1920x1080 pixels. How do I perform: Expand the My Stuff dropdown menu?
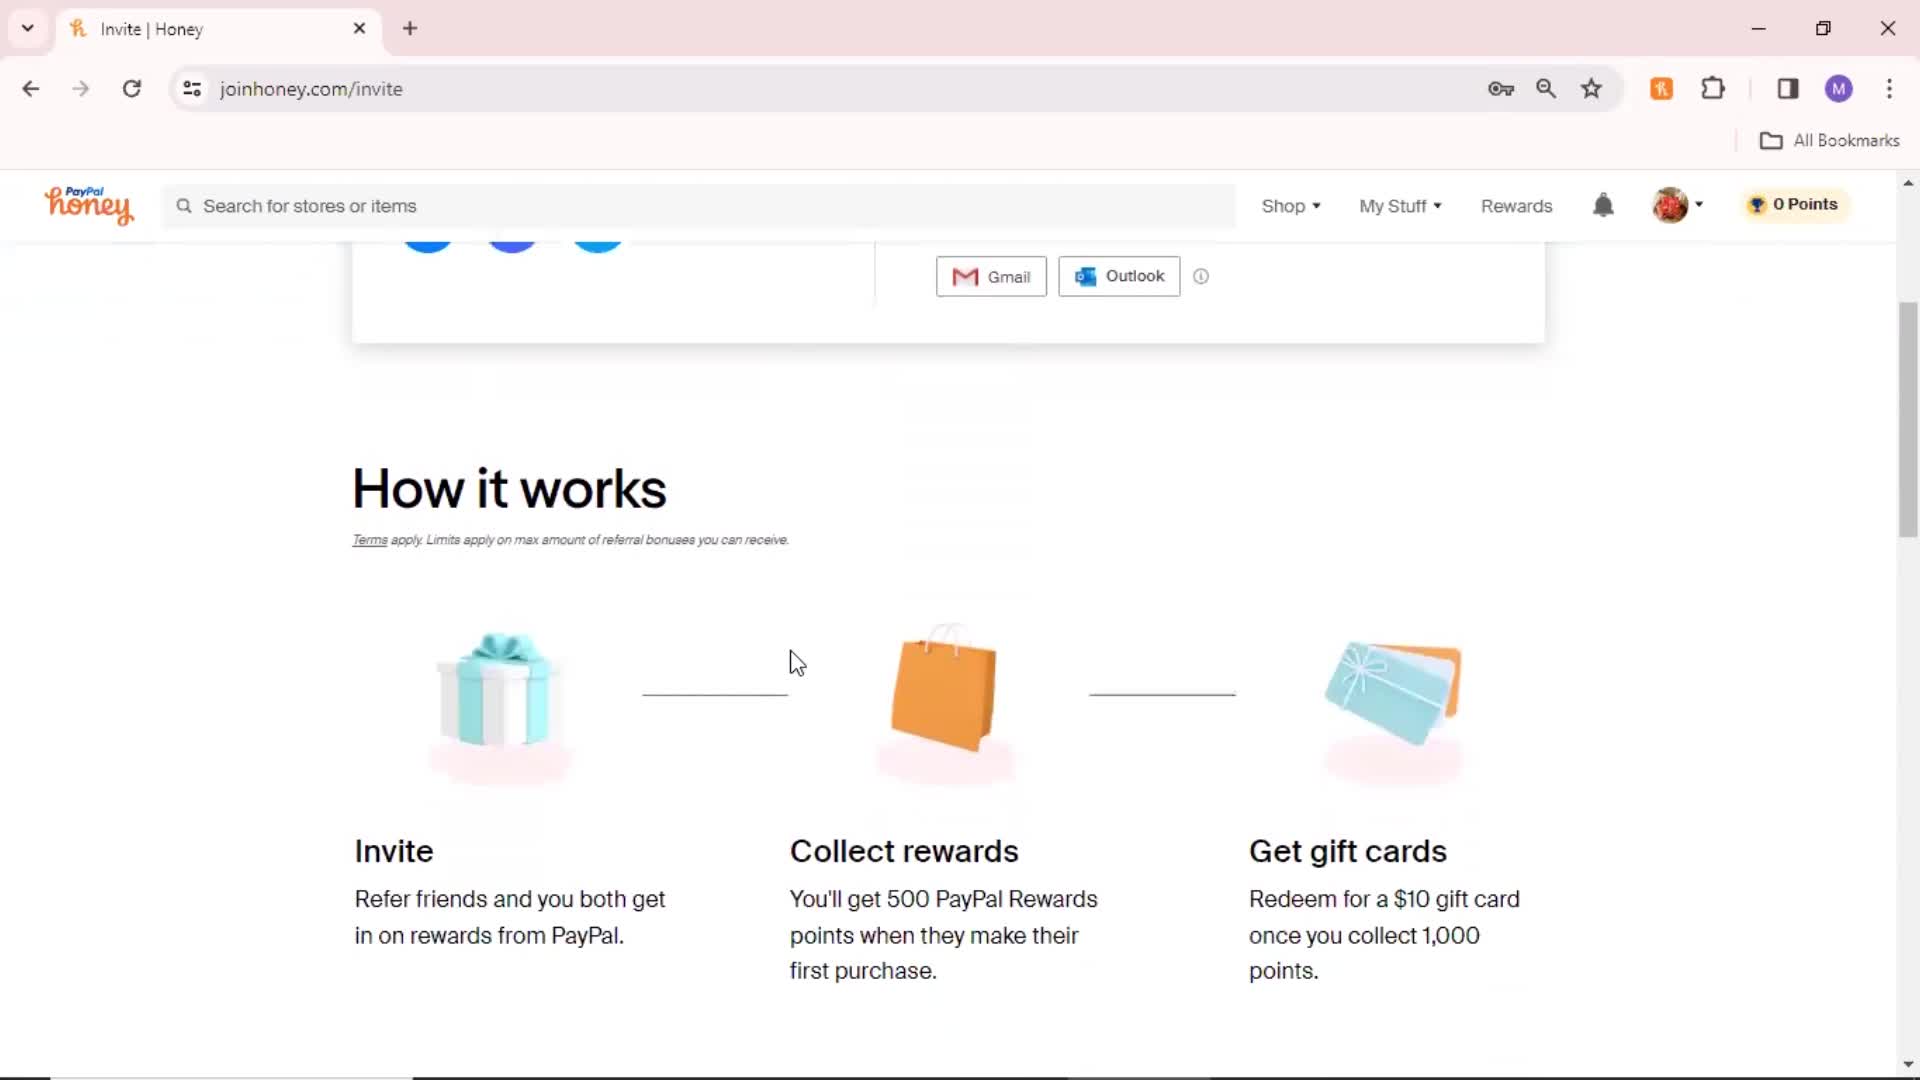(1400, 206)
